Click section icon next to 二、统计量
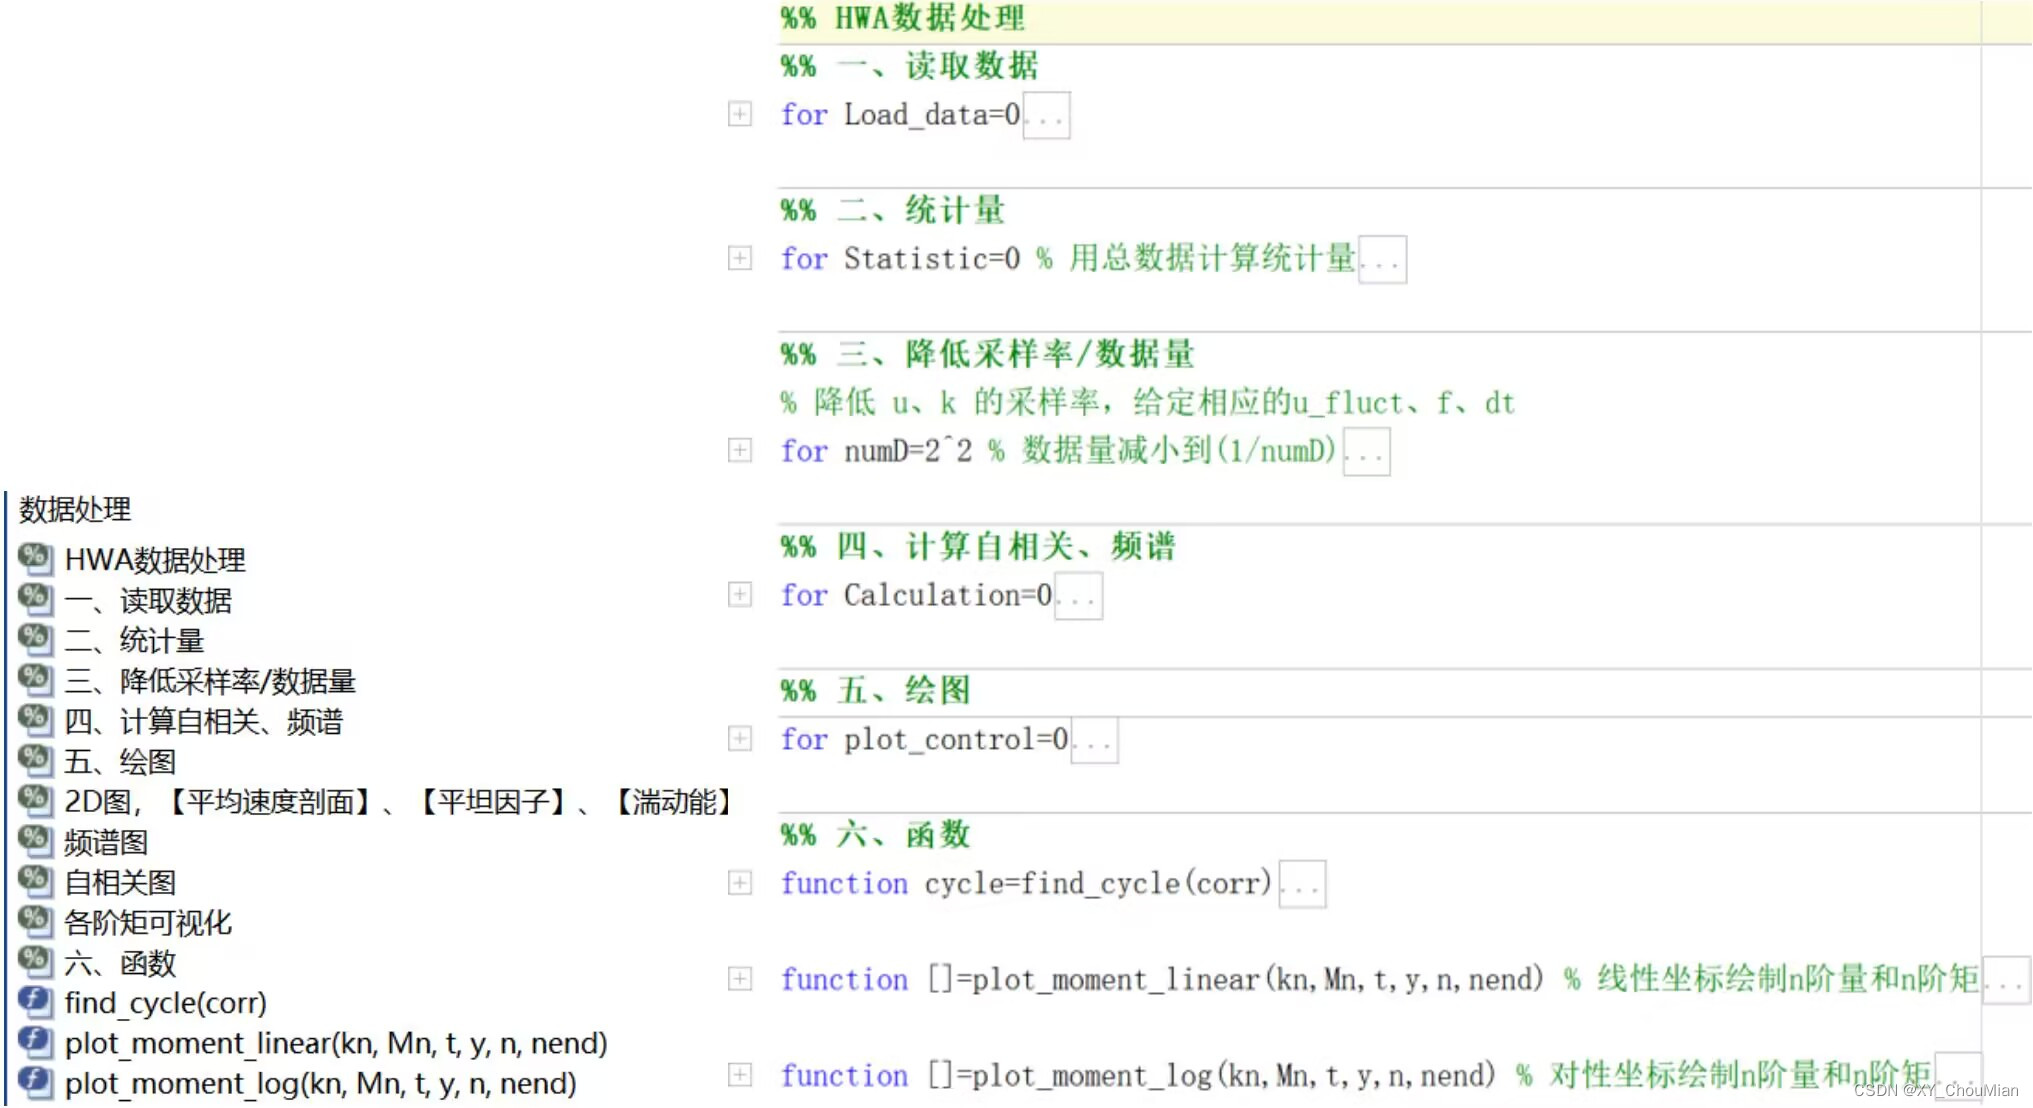Viewport: 2033px width, 1108px height. [35, 639]
